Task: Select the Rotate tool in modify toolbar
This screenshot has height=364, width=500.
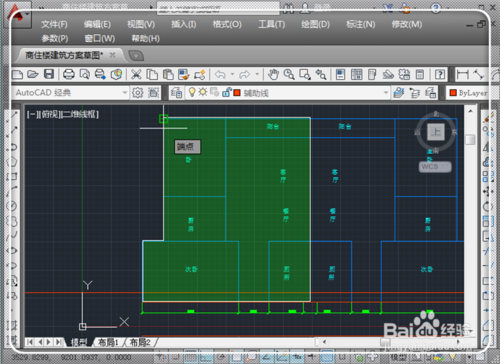Action: click(487, 207)
